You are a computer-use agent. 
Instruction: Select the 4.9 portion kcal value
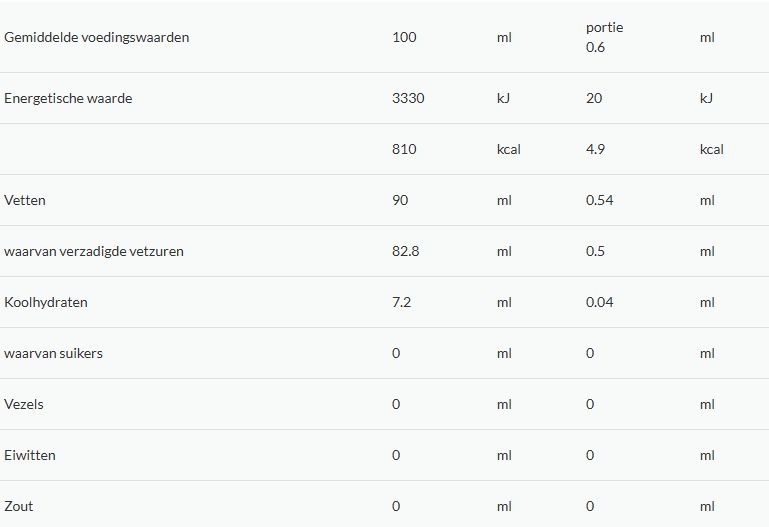click(595, 149)
